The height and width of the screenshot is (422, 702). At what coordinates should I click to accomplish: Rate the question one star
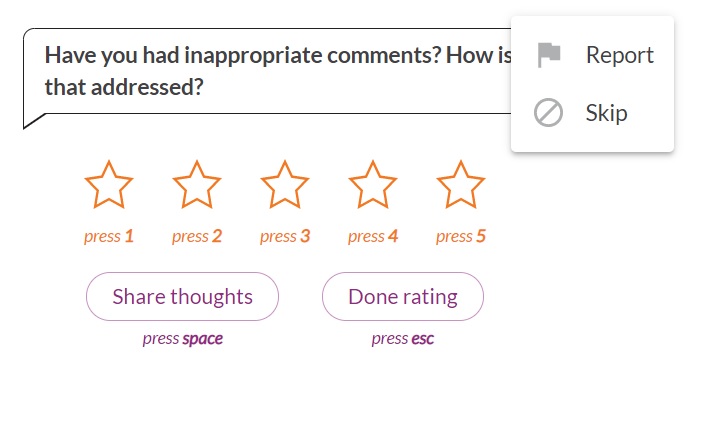click(x=109, y=185)
